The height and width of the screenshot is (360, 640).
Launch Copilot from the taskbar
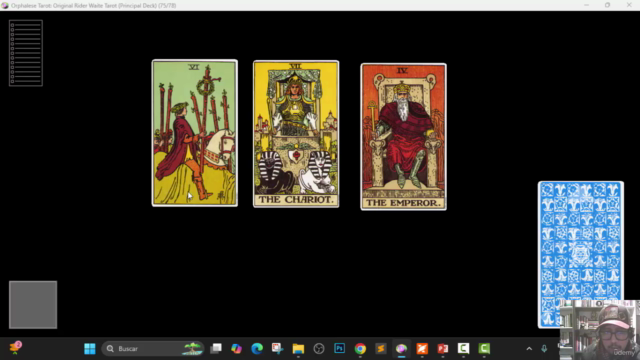[x=236, y=349]
